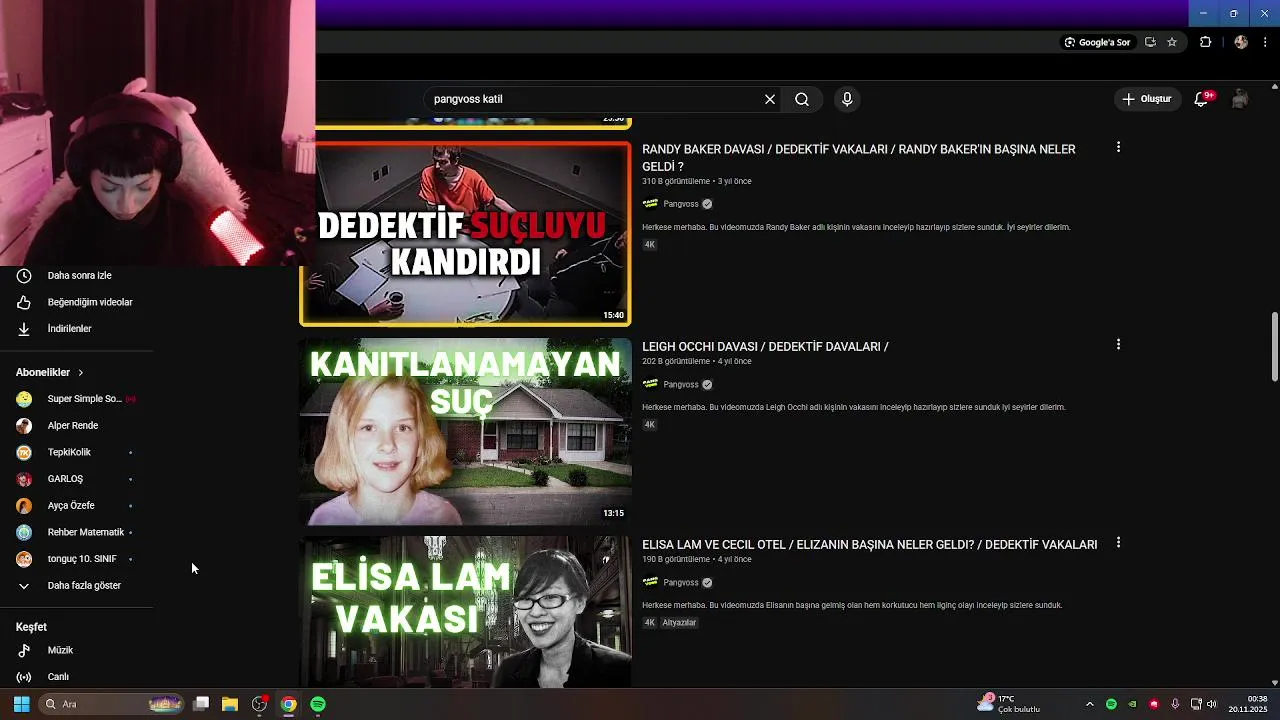The image size is (1280, 720).
Task: Click the magnifier search button
Action: pyautogui.click(x=802, y=99)
